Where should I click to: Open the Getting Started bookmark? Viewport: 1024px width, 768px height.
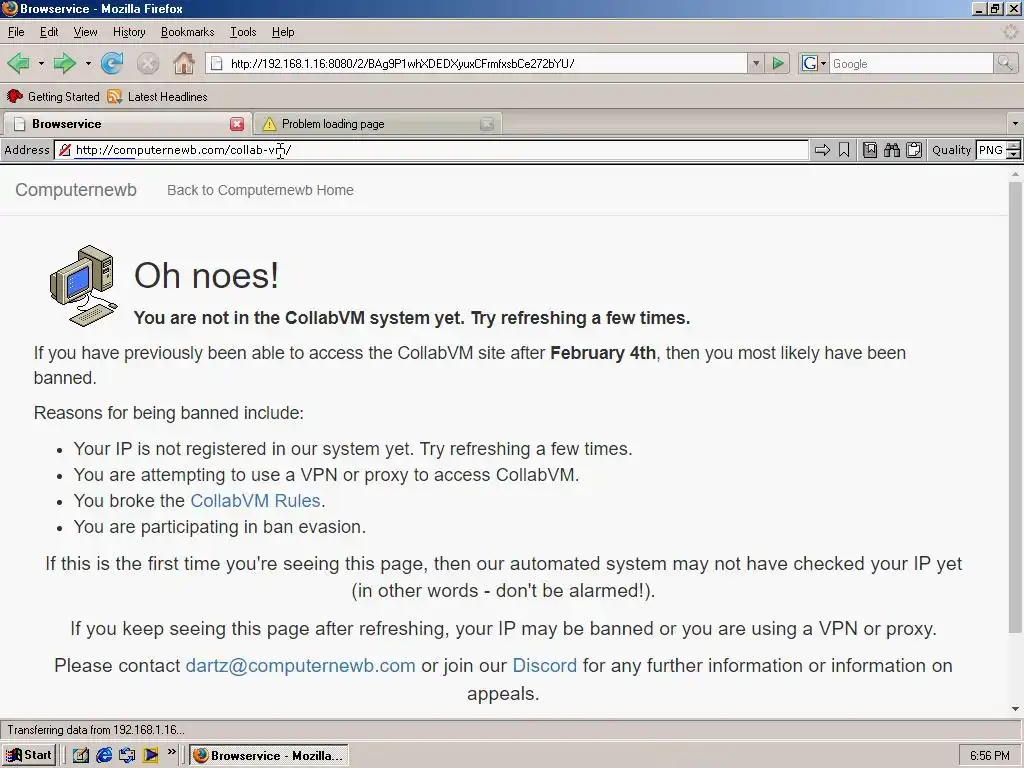click(53, 97)
